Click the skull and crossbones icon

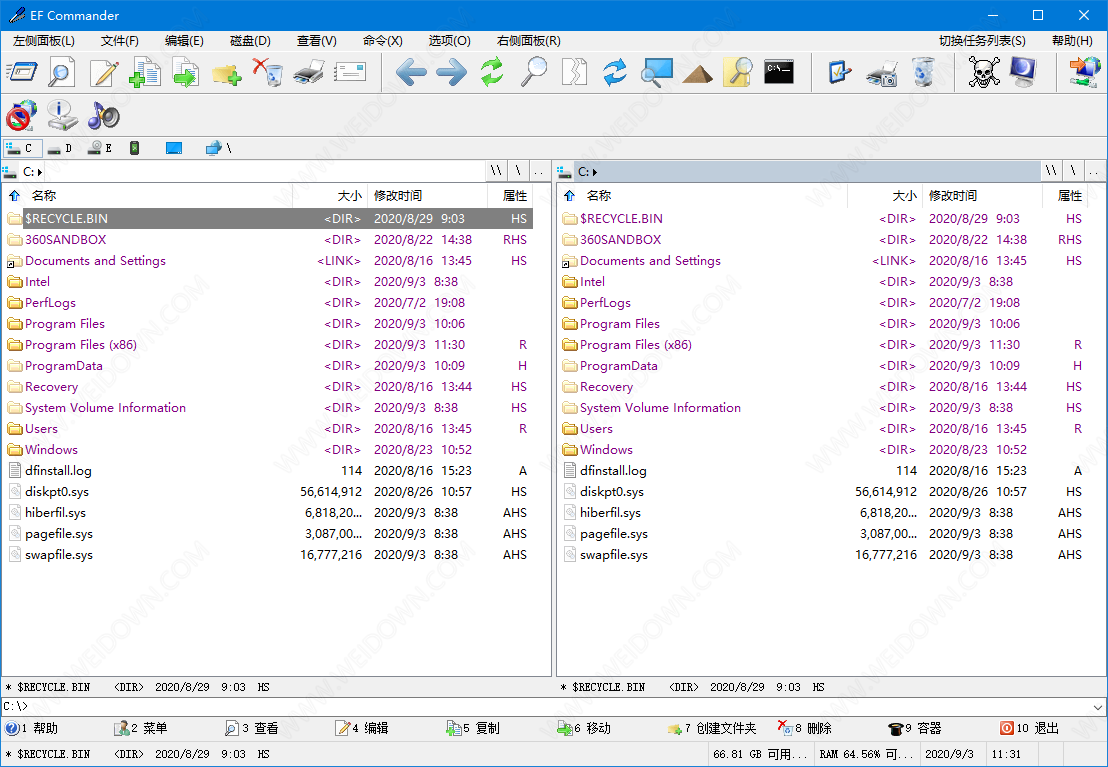(984, 72)
